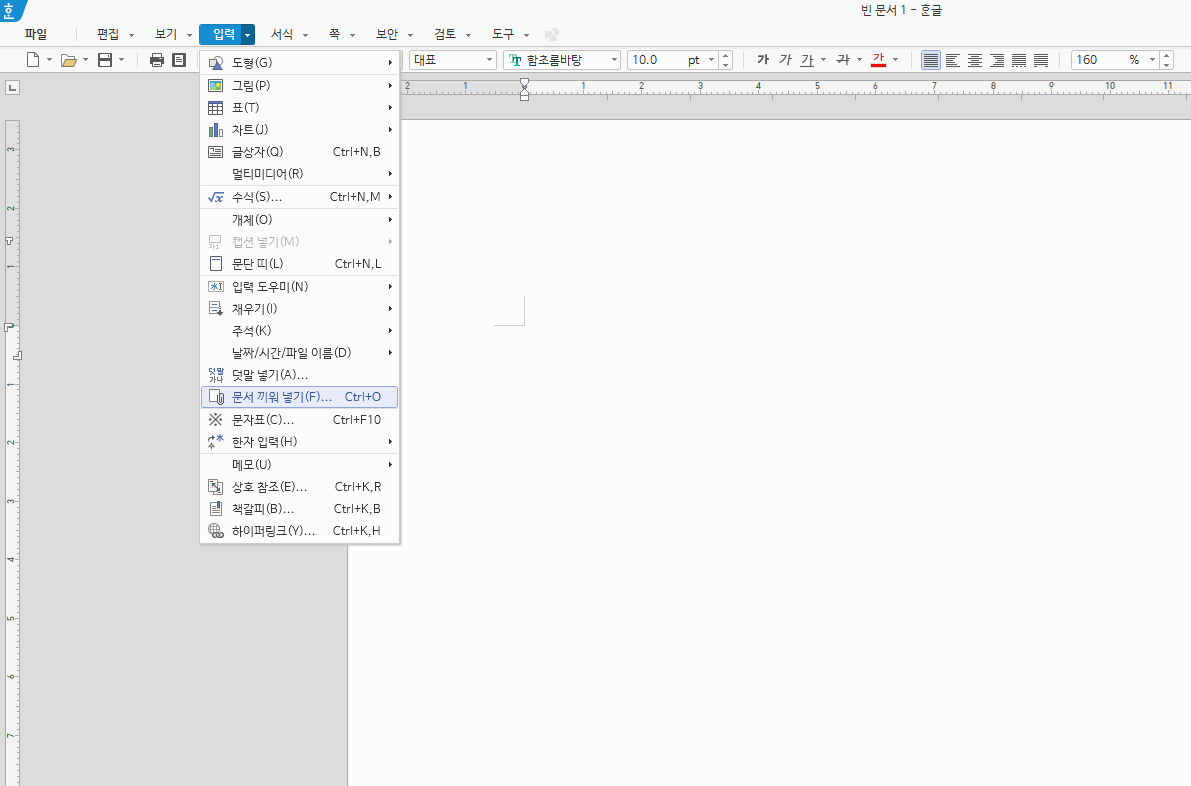Open the 도구 menu
The image size is (1191, 786).
click(503, 34)
